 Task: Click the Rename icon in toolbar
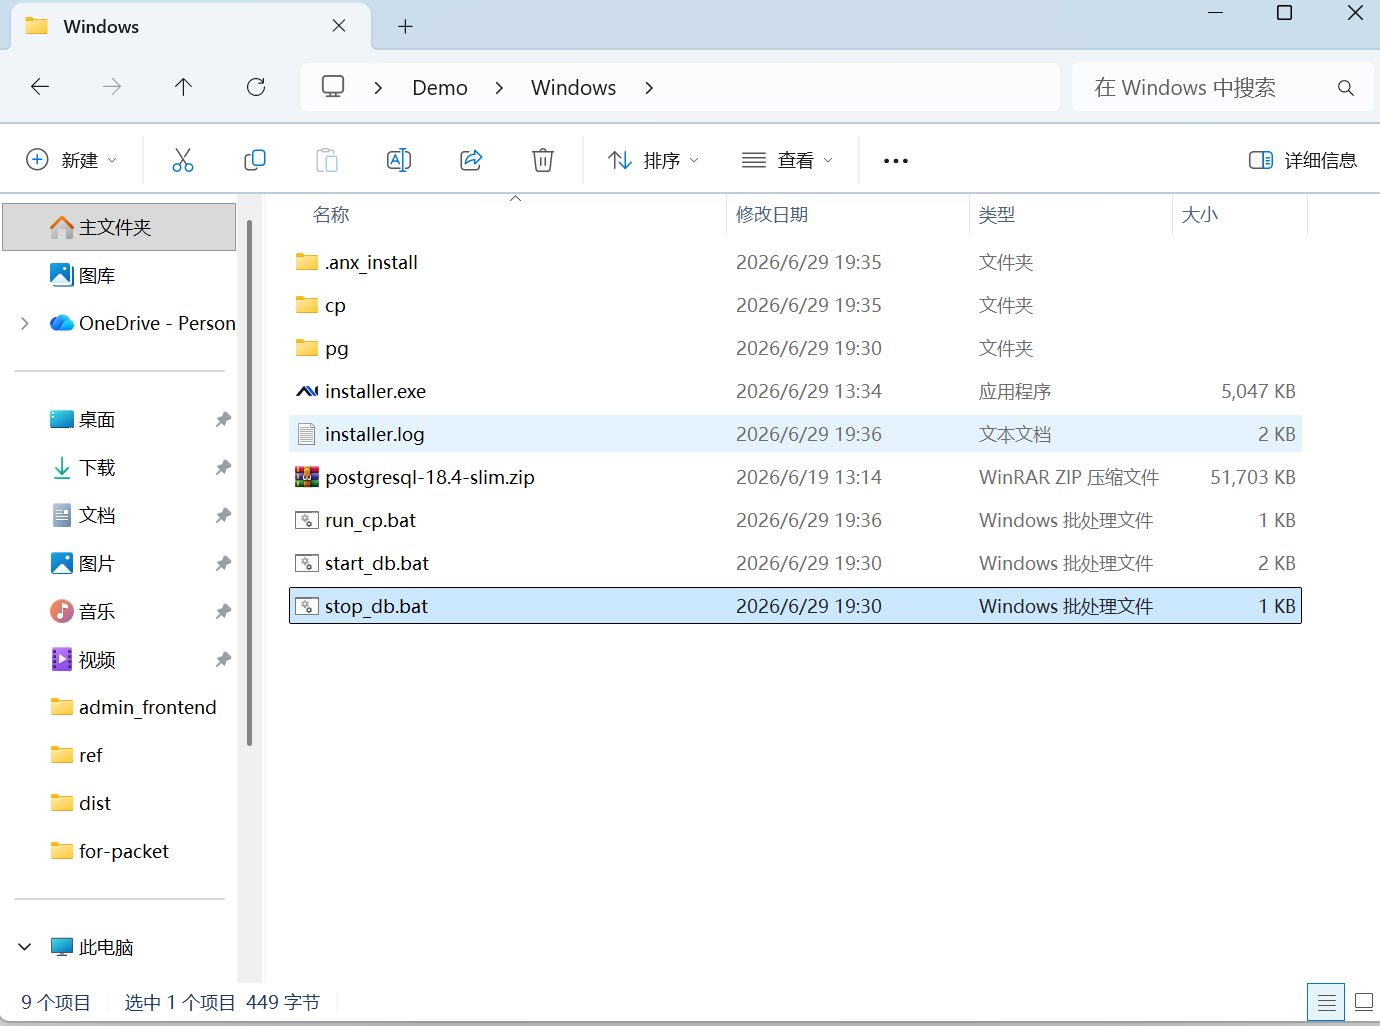(399, 160)
